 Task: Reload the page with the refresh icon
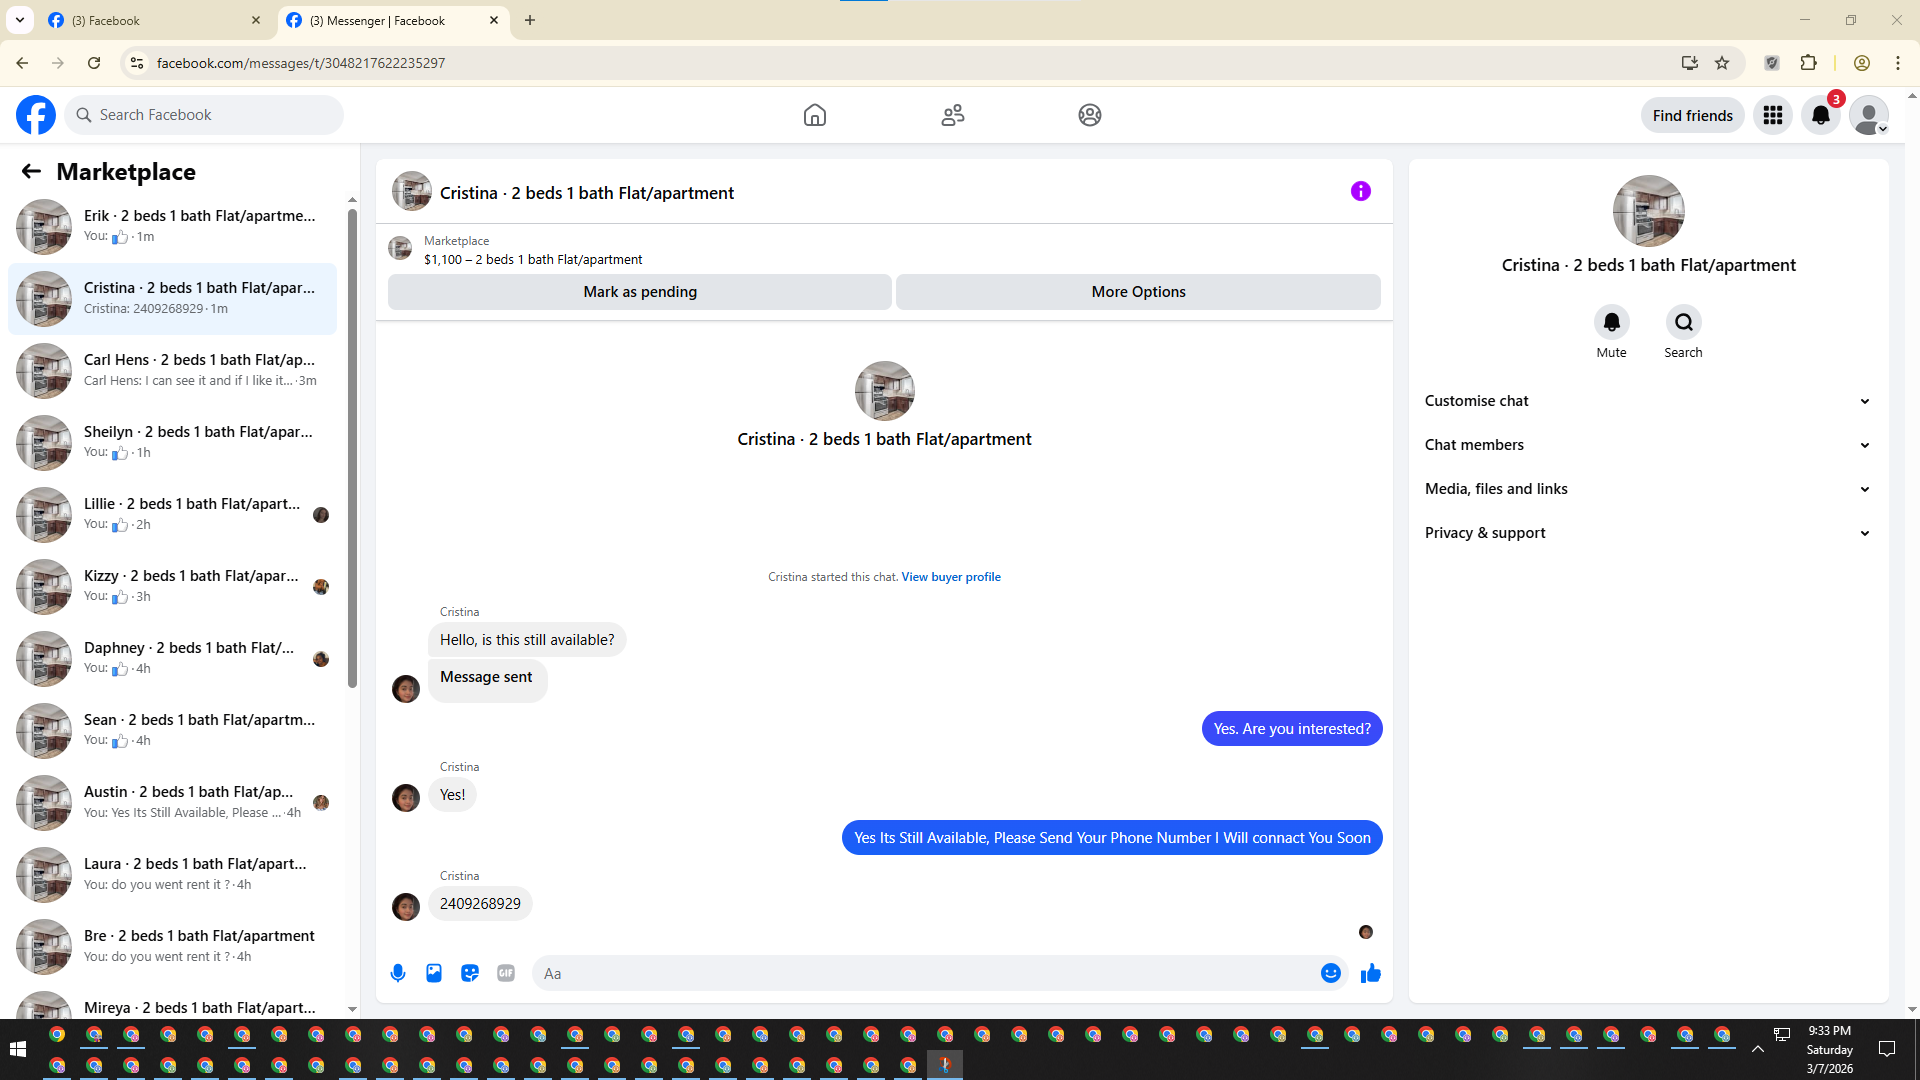pyautogui.click(x=94, y=63)
